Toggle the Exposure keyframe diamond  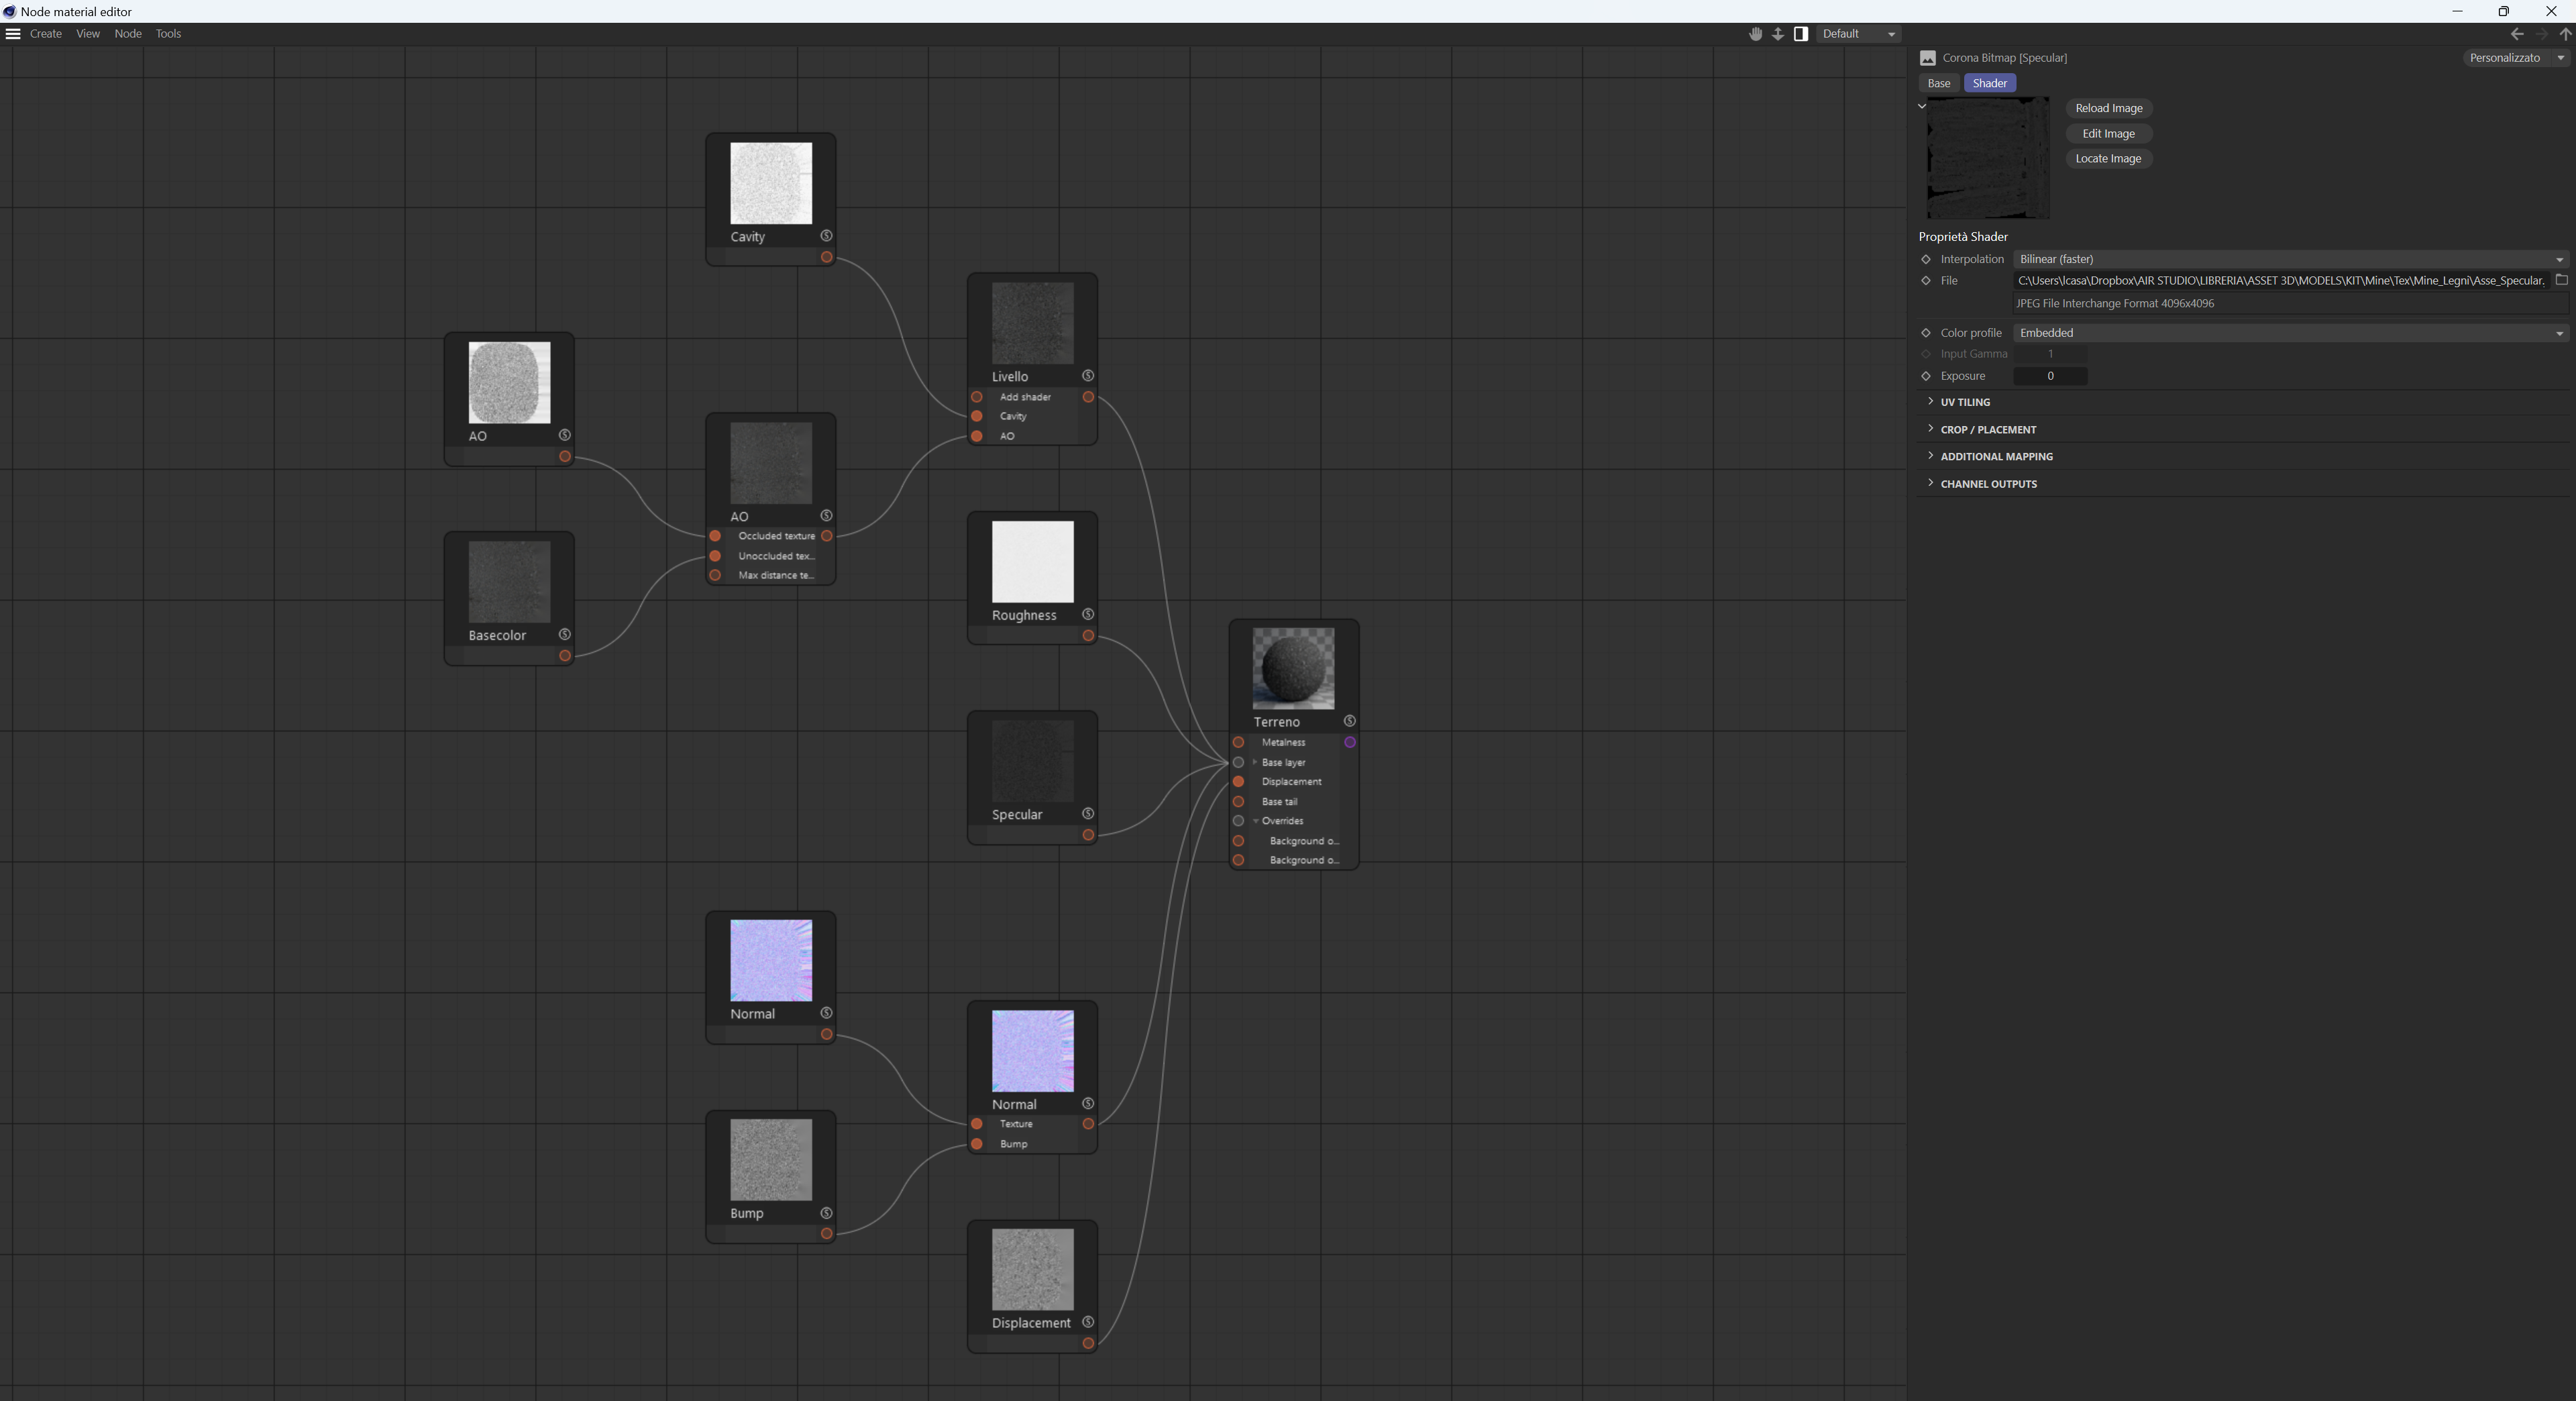(x=1926, y=377)
